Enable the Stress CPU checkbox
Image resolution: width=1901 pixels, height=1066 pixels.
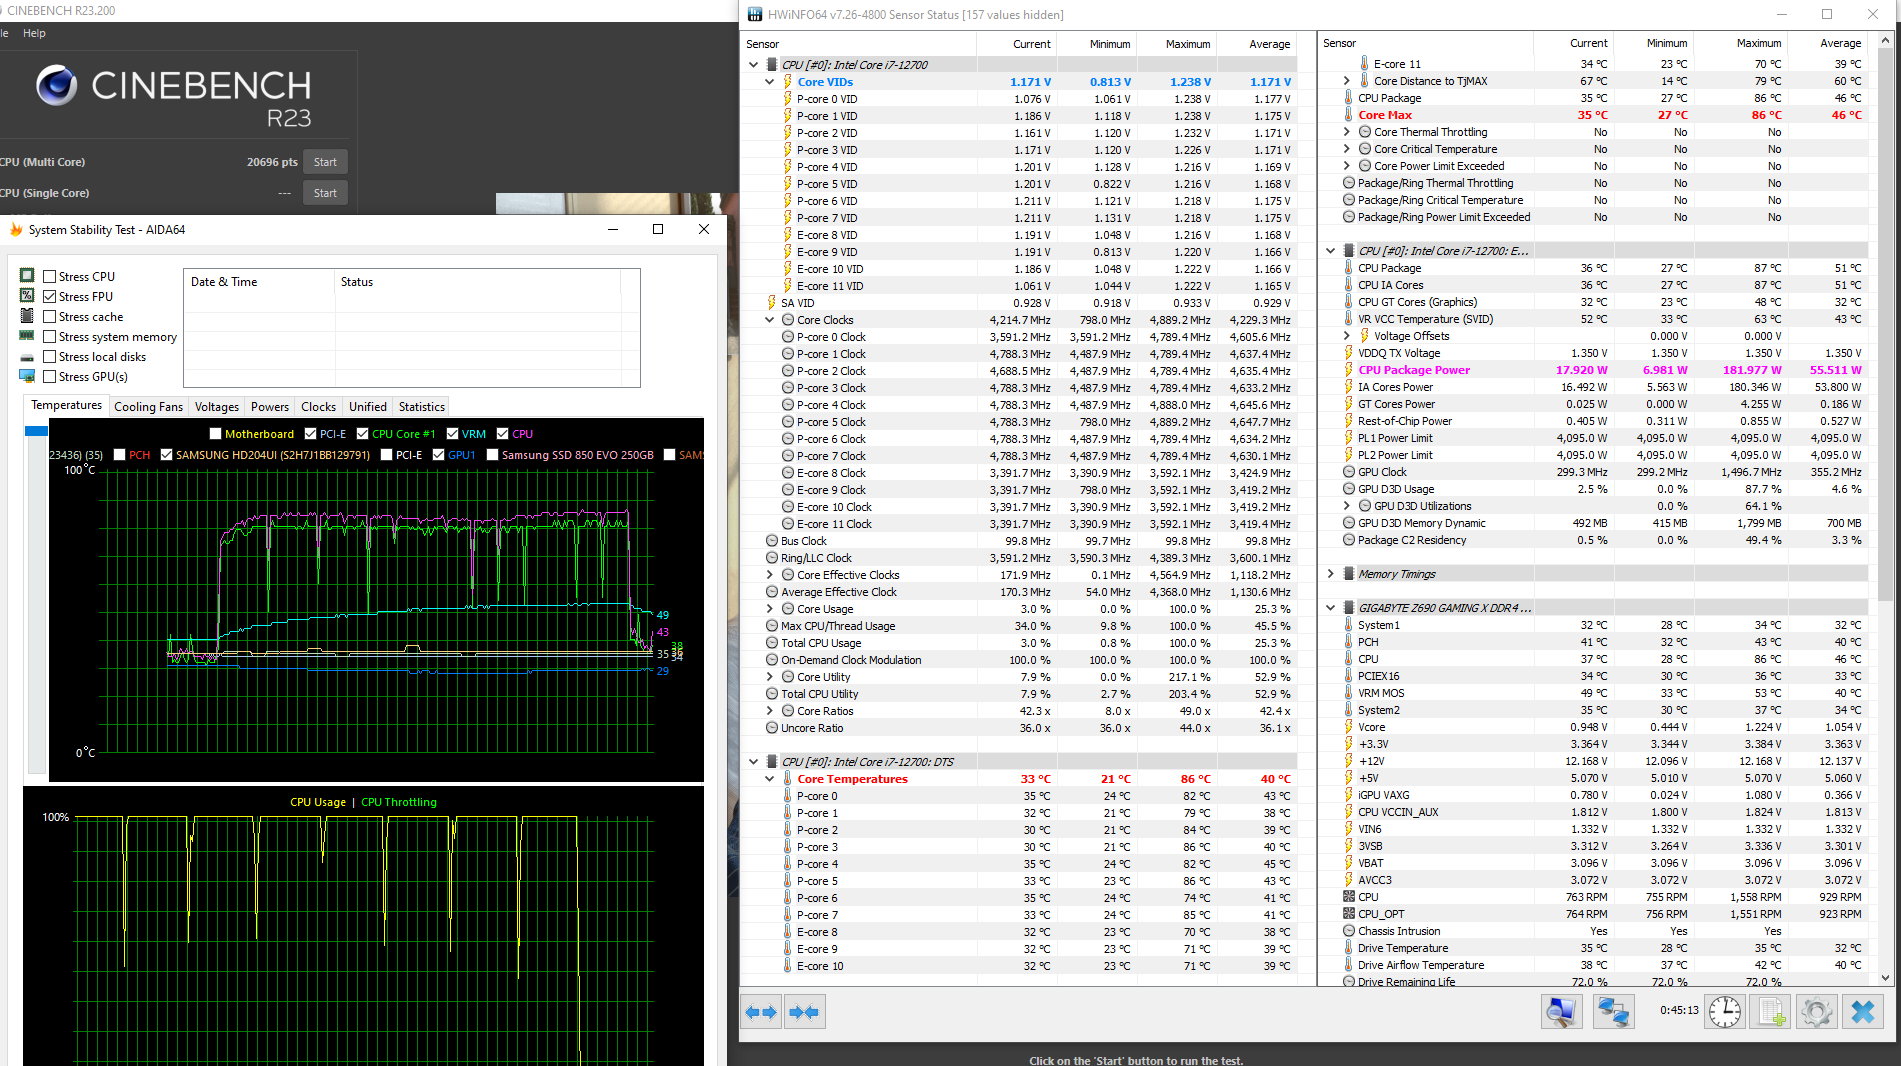(50, 277)
